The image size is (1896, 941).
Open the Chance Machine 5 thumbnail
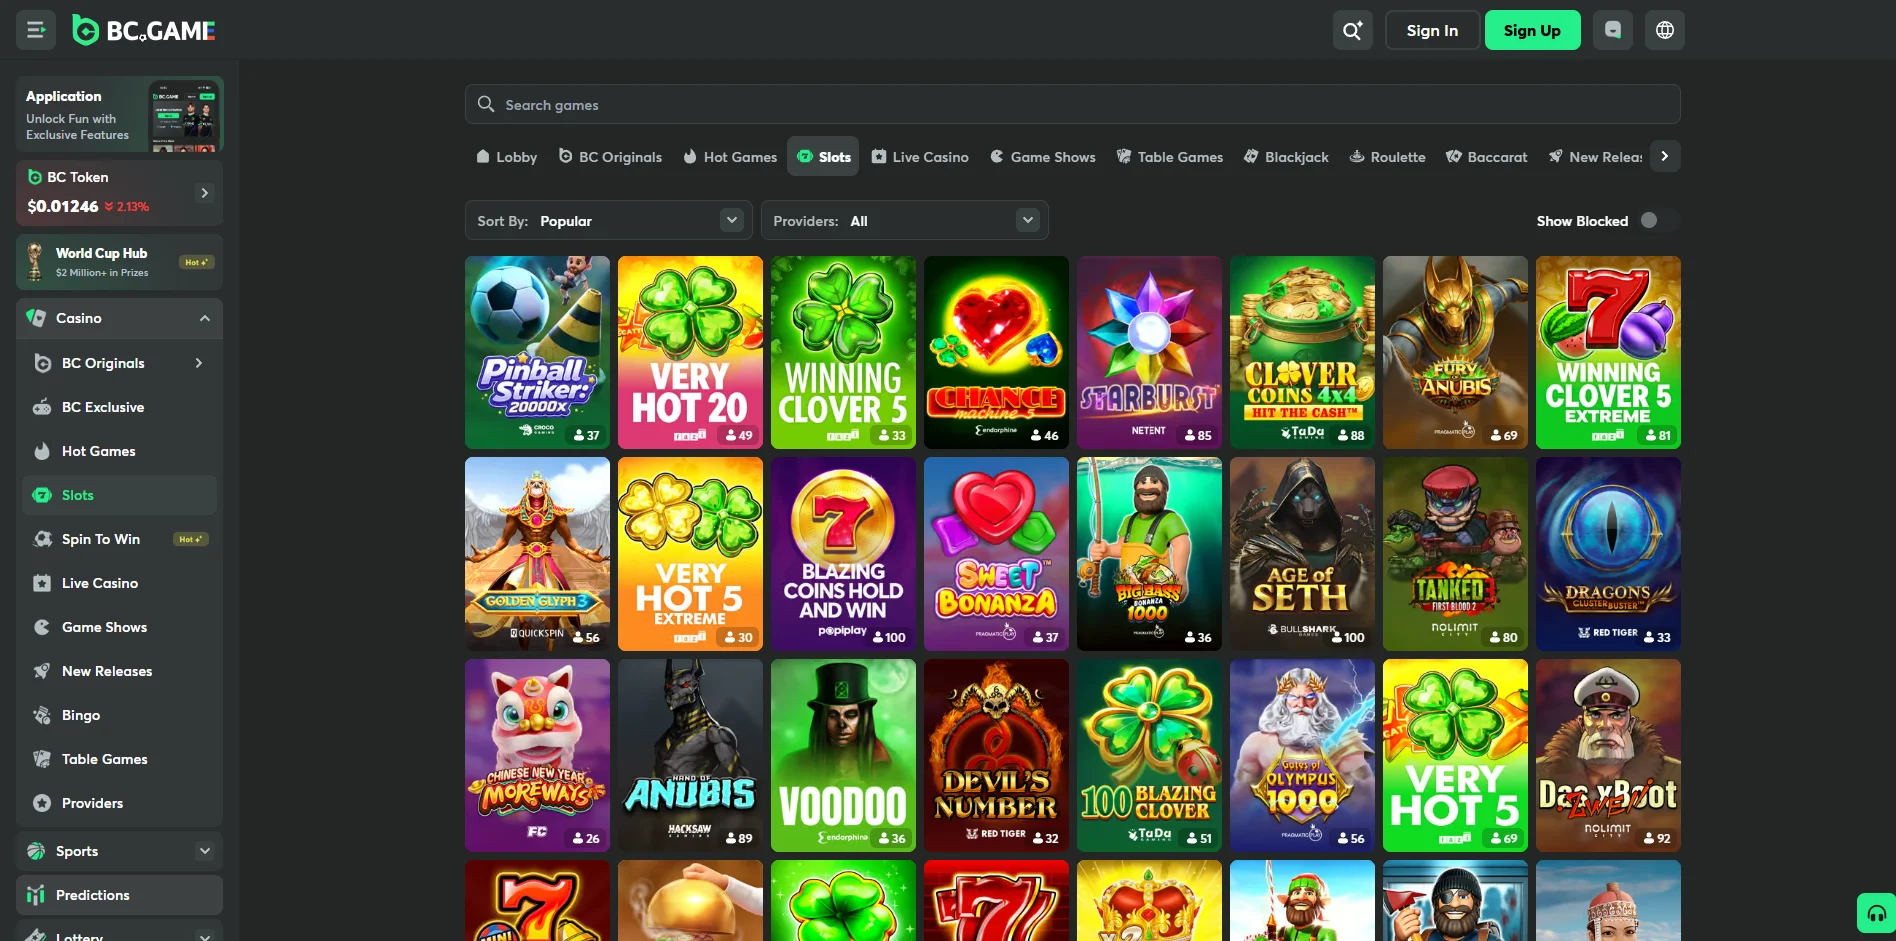click(x=996, y=352)
